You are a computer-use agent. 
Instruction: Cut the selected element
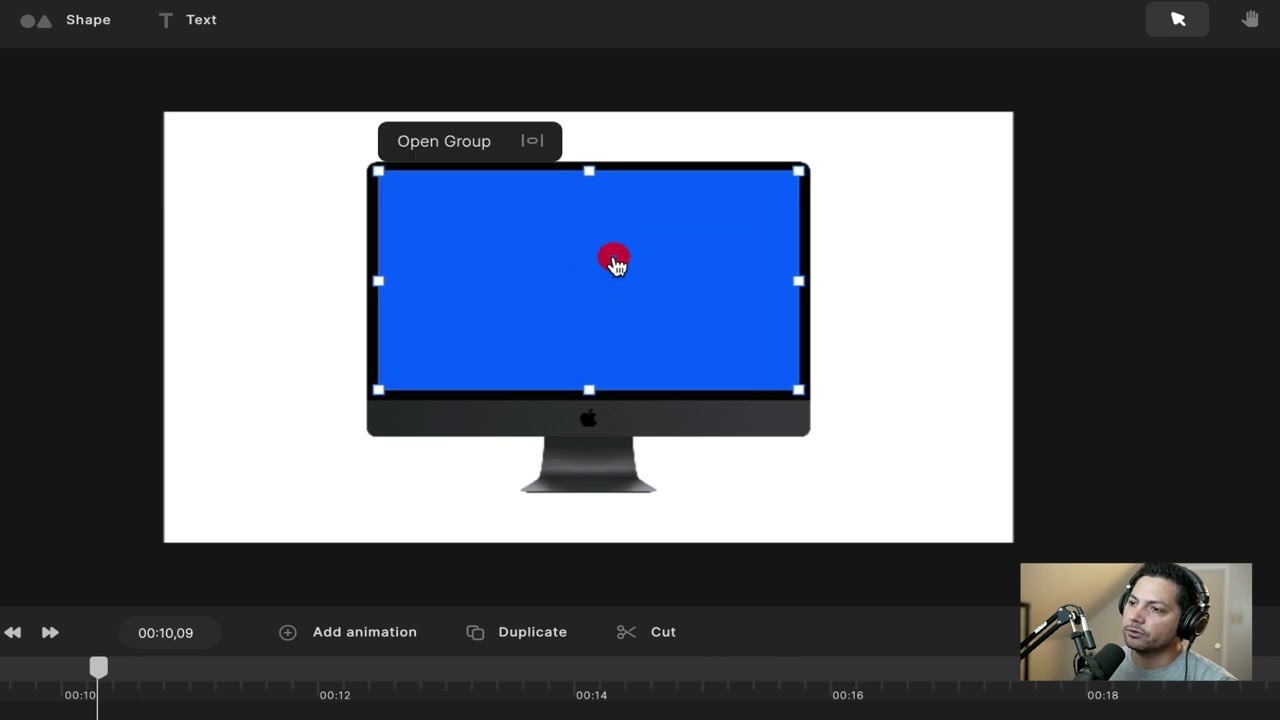(646, 632)
